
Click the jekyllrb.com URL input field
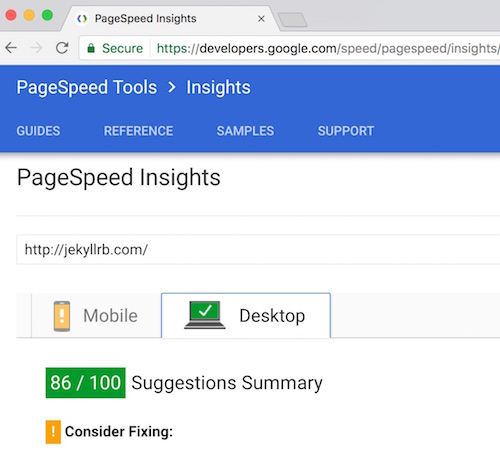[x=258, y=249]
